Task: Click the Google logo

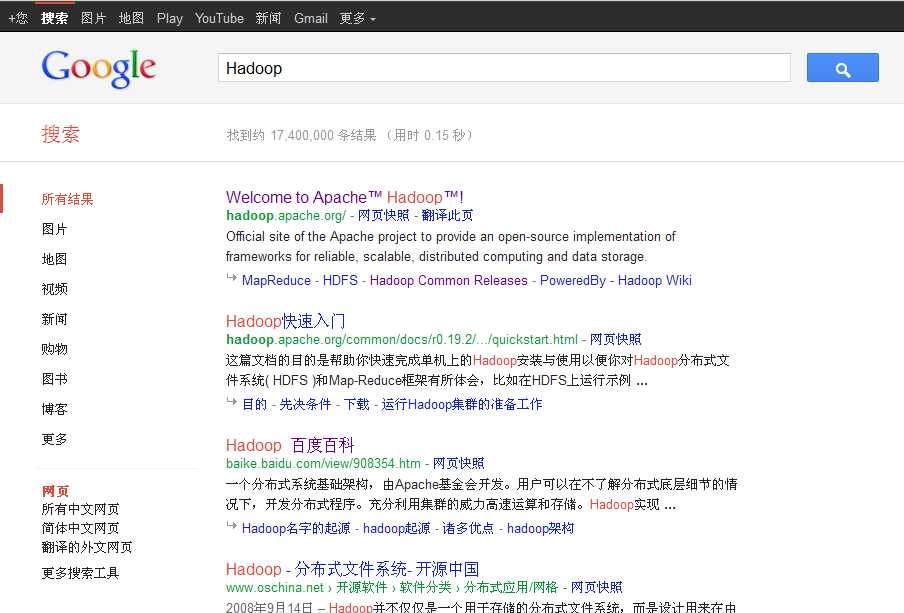Action: pyautogui.click(x=99, y=69)
